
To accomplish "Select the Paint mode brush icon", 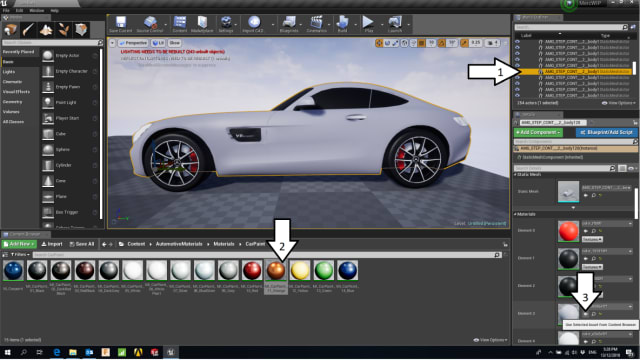I will (x=28, y=30).
